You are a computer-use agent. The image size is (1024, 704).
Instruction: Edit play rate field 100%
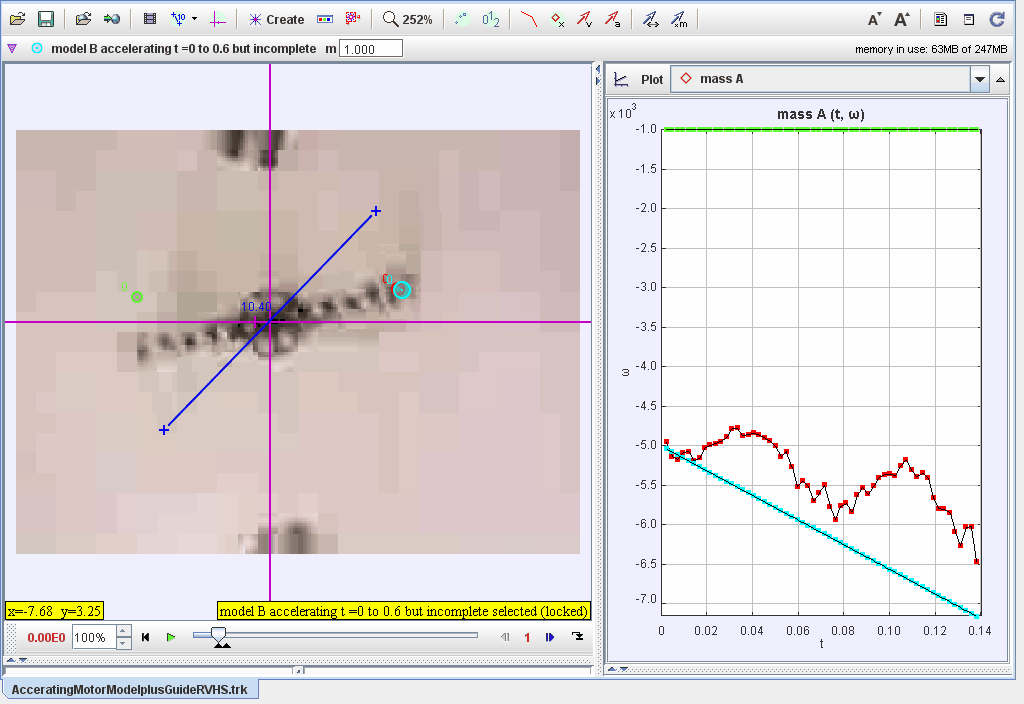tap(95, 637)
